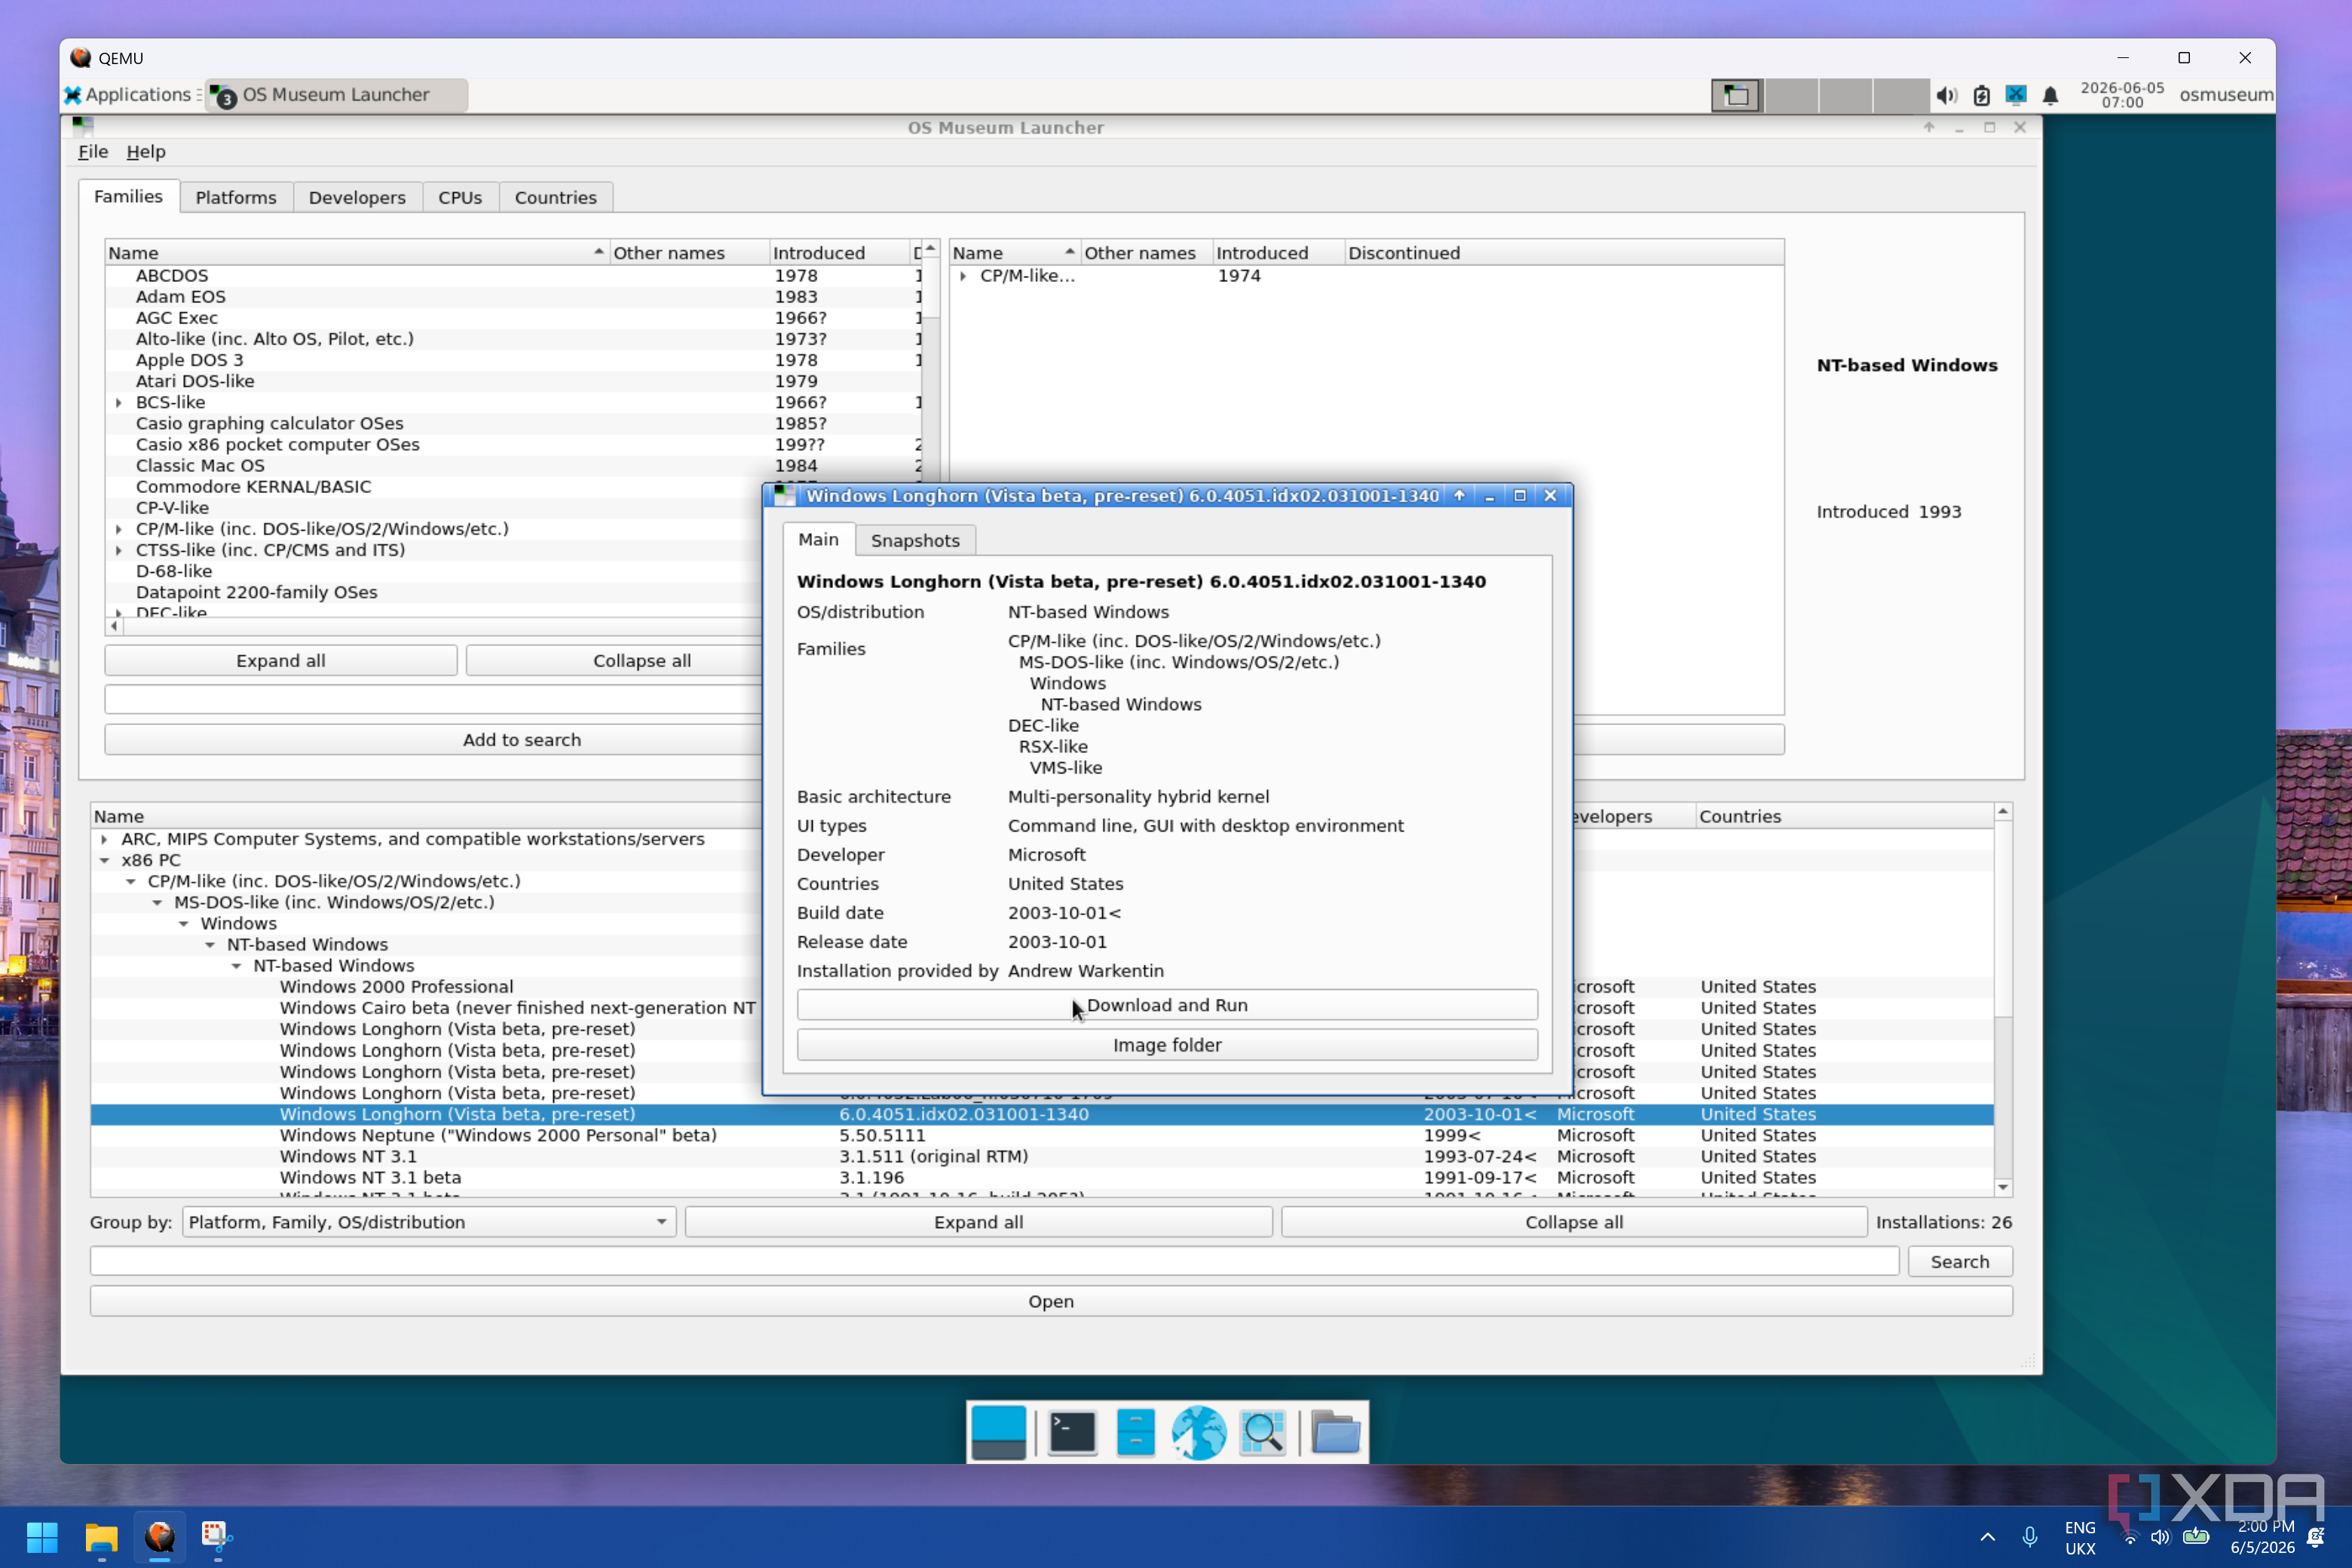Image resolution: width=2352 pixels, height=1568 pixels.
Task: Expand CP/M-like... row in right pane
Action: coord(963,276)
